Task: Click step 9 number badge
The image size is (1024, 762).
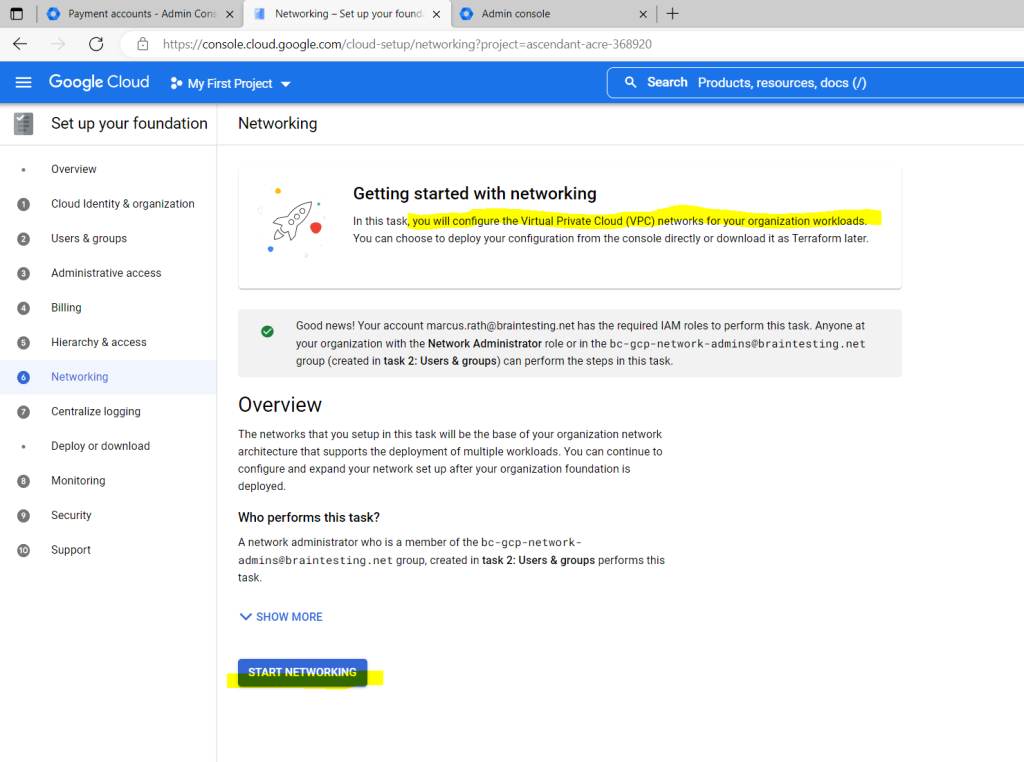Action: tap(24, 516)
